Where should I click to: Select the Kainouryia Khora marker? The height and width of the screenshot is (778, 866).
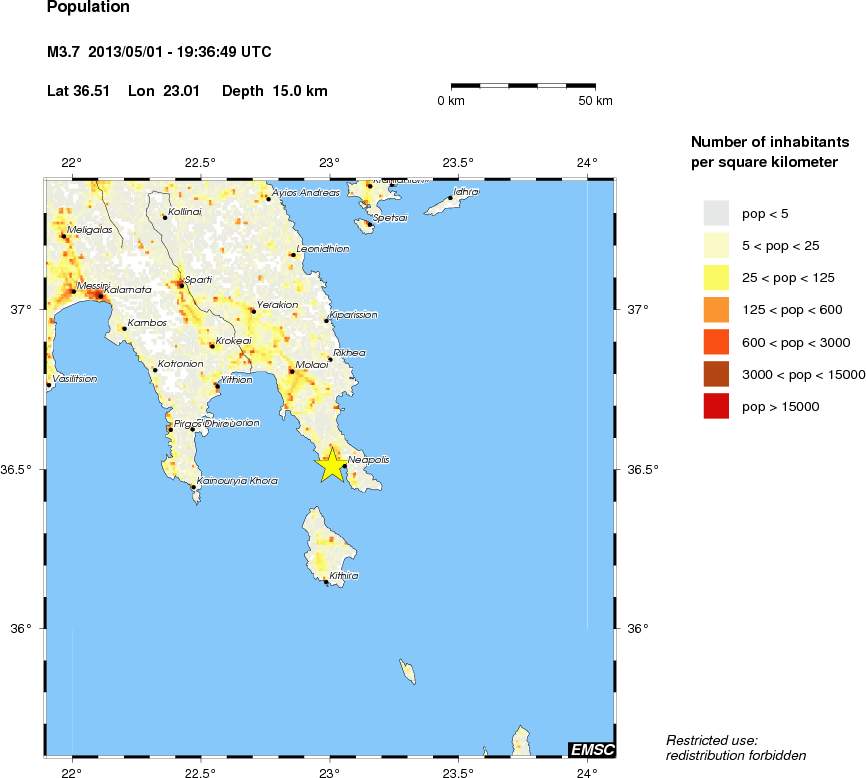(x=193, y=487)
